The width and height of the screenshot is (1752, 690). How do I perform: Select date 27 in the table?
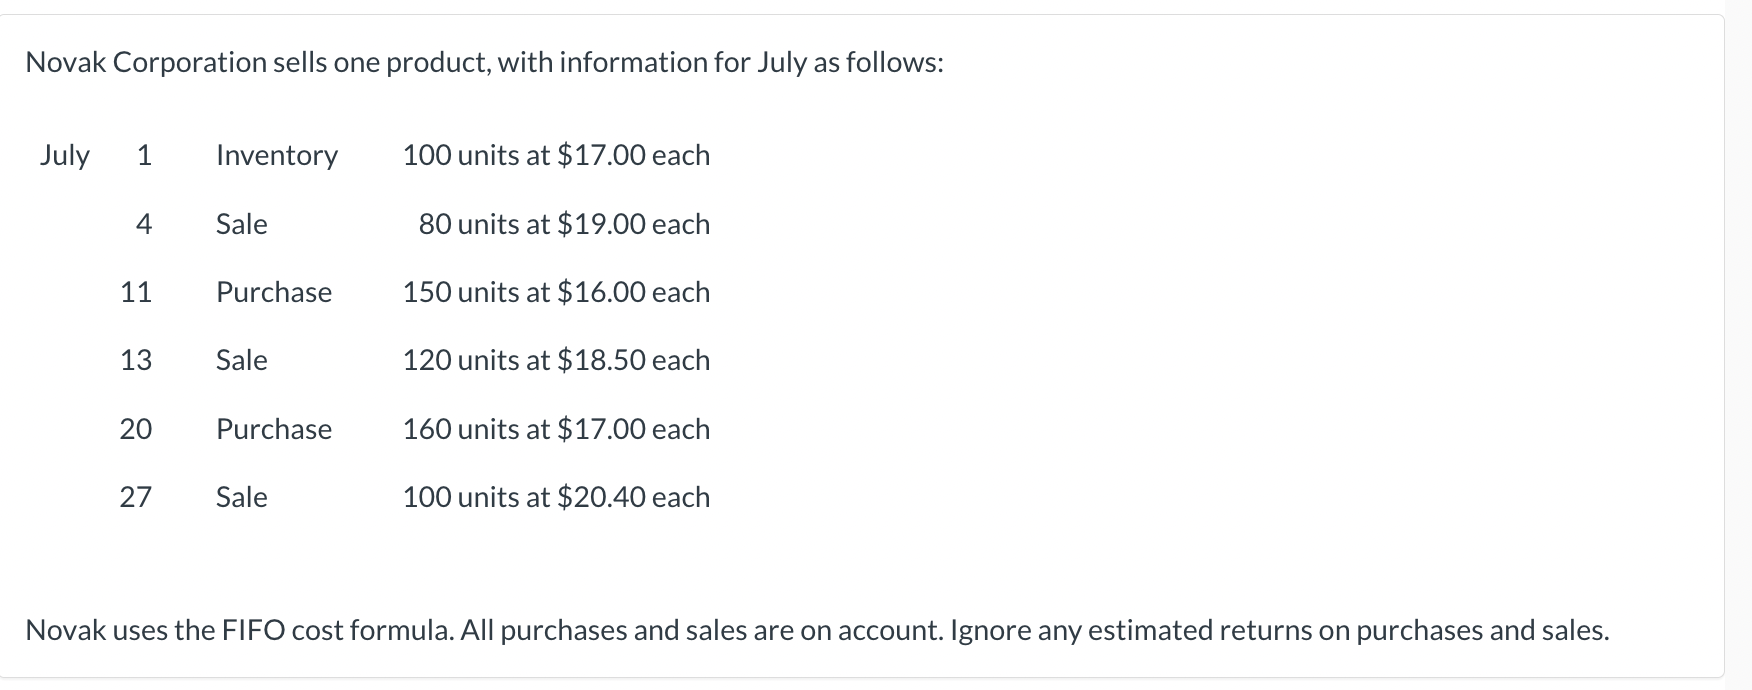136,497
